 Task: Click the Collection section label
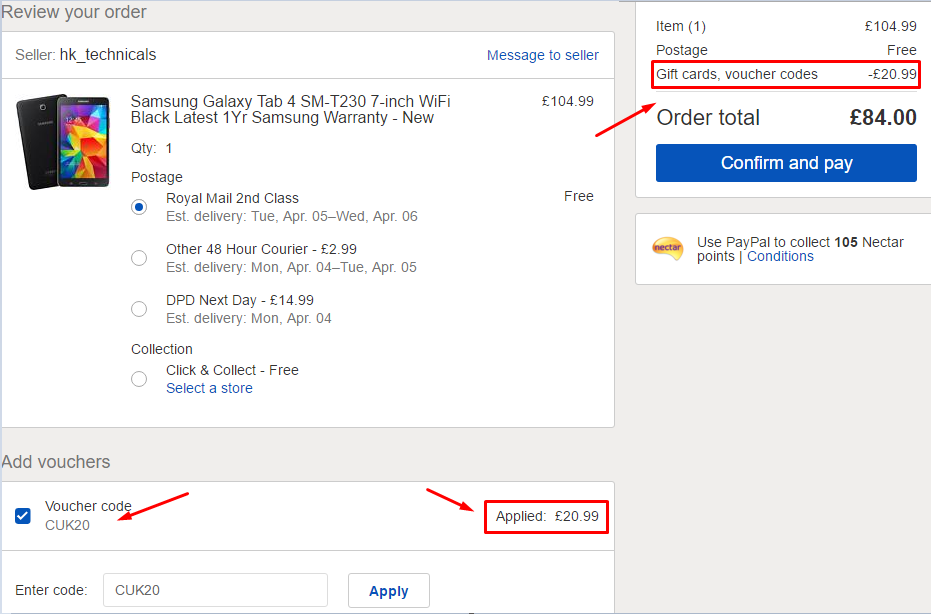click(x=162, y=349)
